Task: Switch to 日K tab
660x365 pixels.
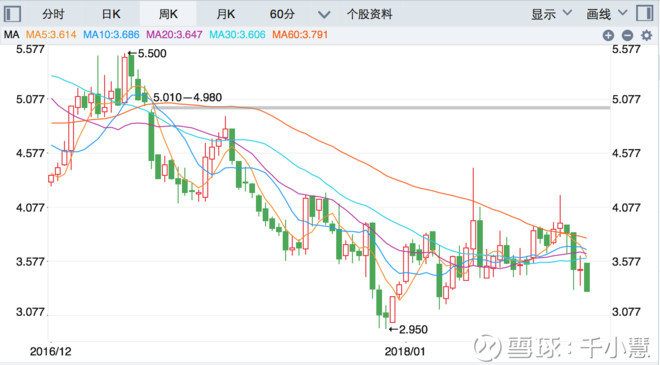Action: 111,14
